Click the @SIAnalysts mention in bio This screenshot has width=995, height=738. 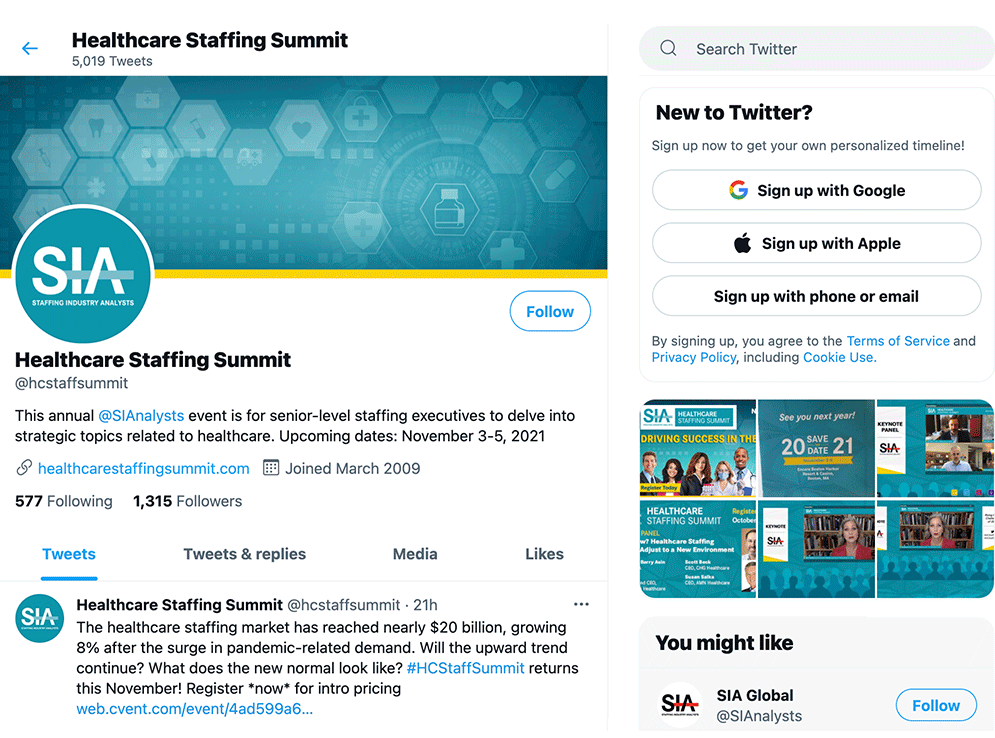point(141,415)
